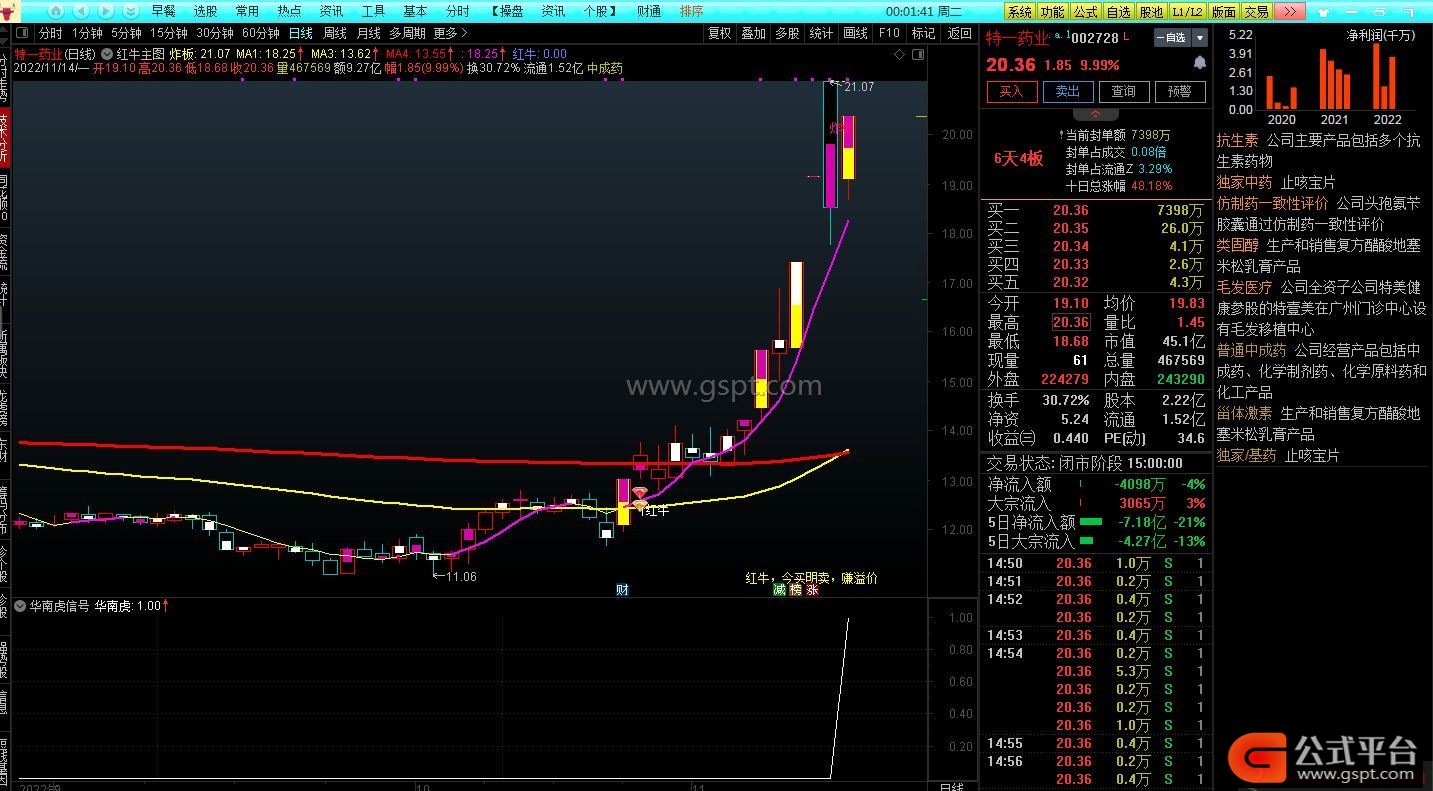Click the 画线 drawing toolbar item
This screenshot has width=1433, height=791.
coord(855,33)
